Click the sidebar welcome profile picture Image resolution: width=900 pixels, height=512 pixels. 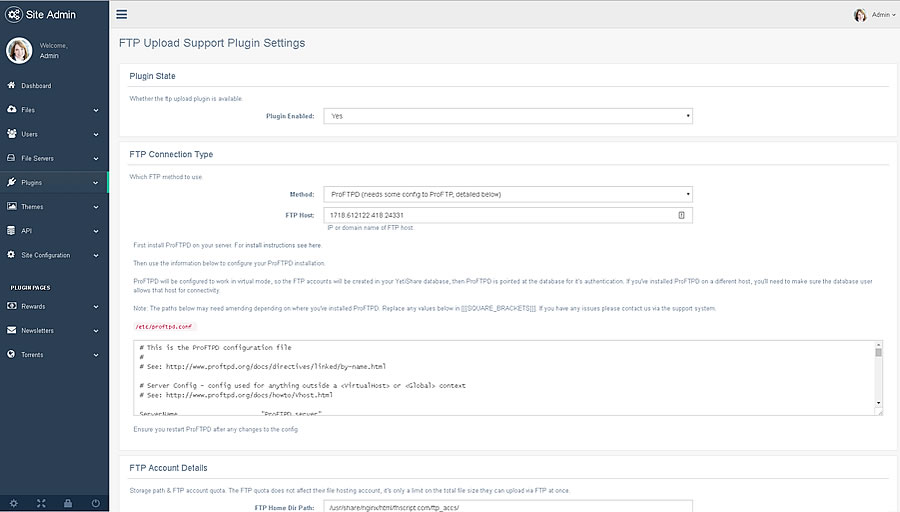19,51
